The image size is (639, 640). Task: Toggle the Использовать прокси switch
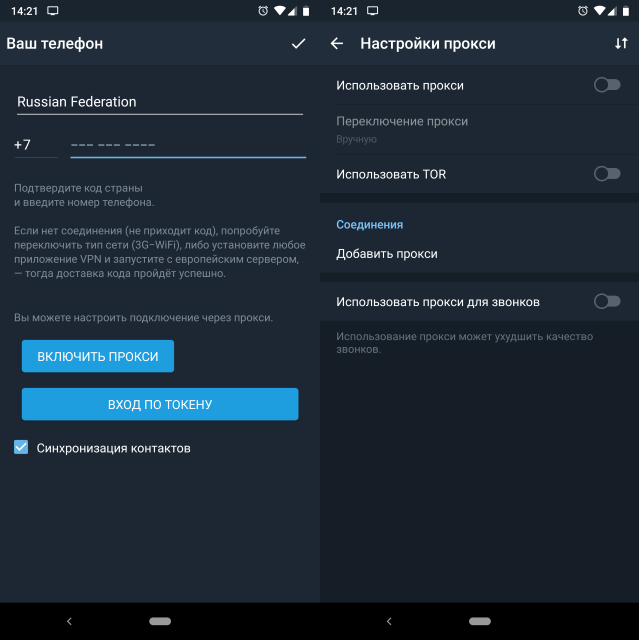607,85
